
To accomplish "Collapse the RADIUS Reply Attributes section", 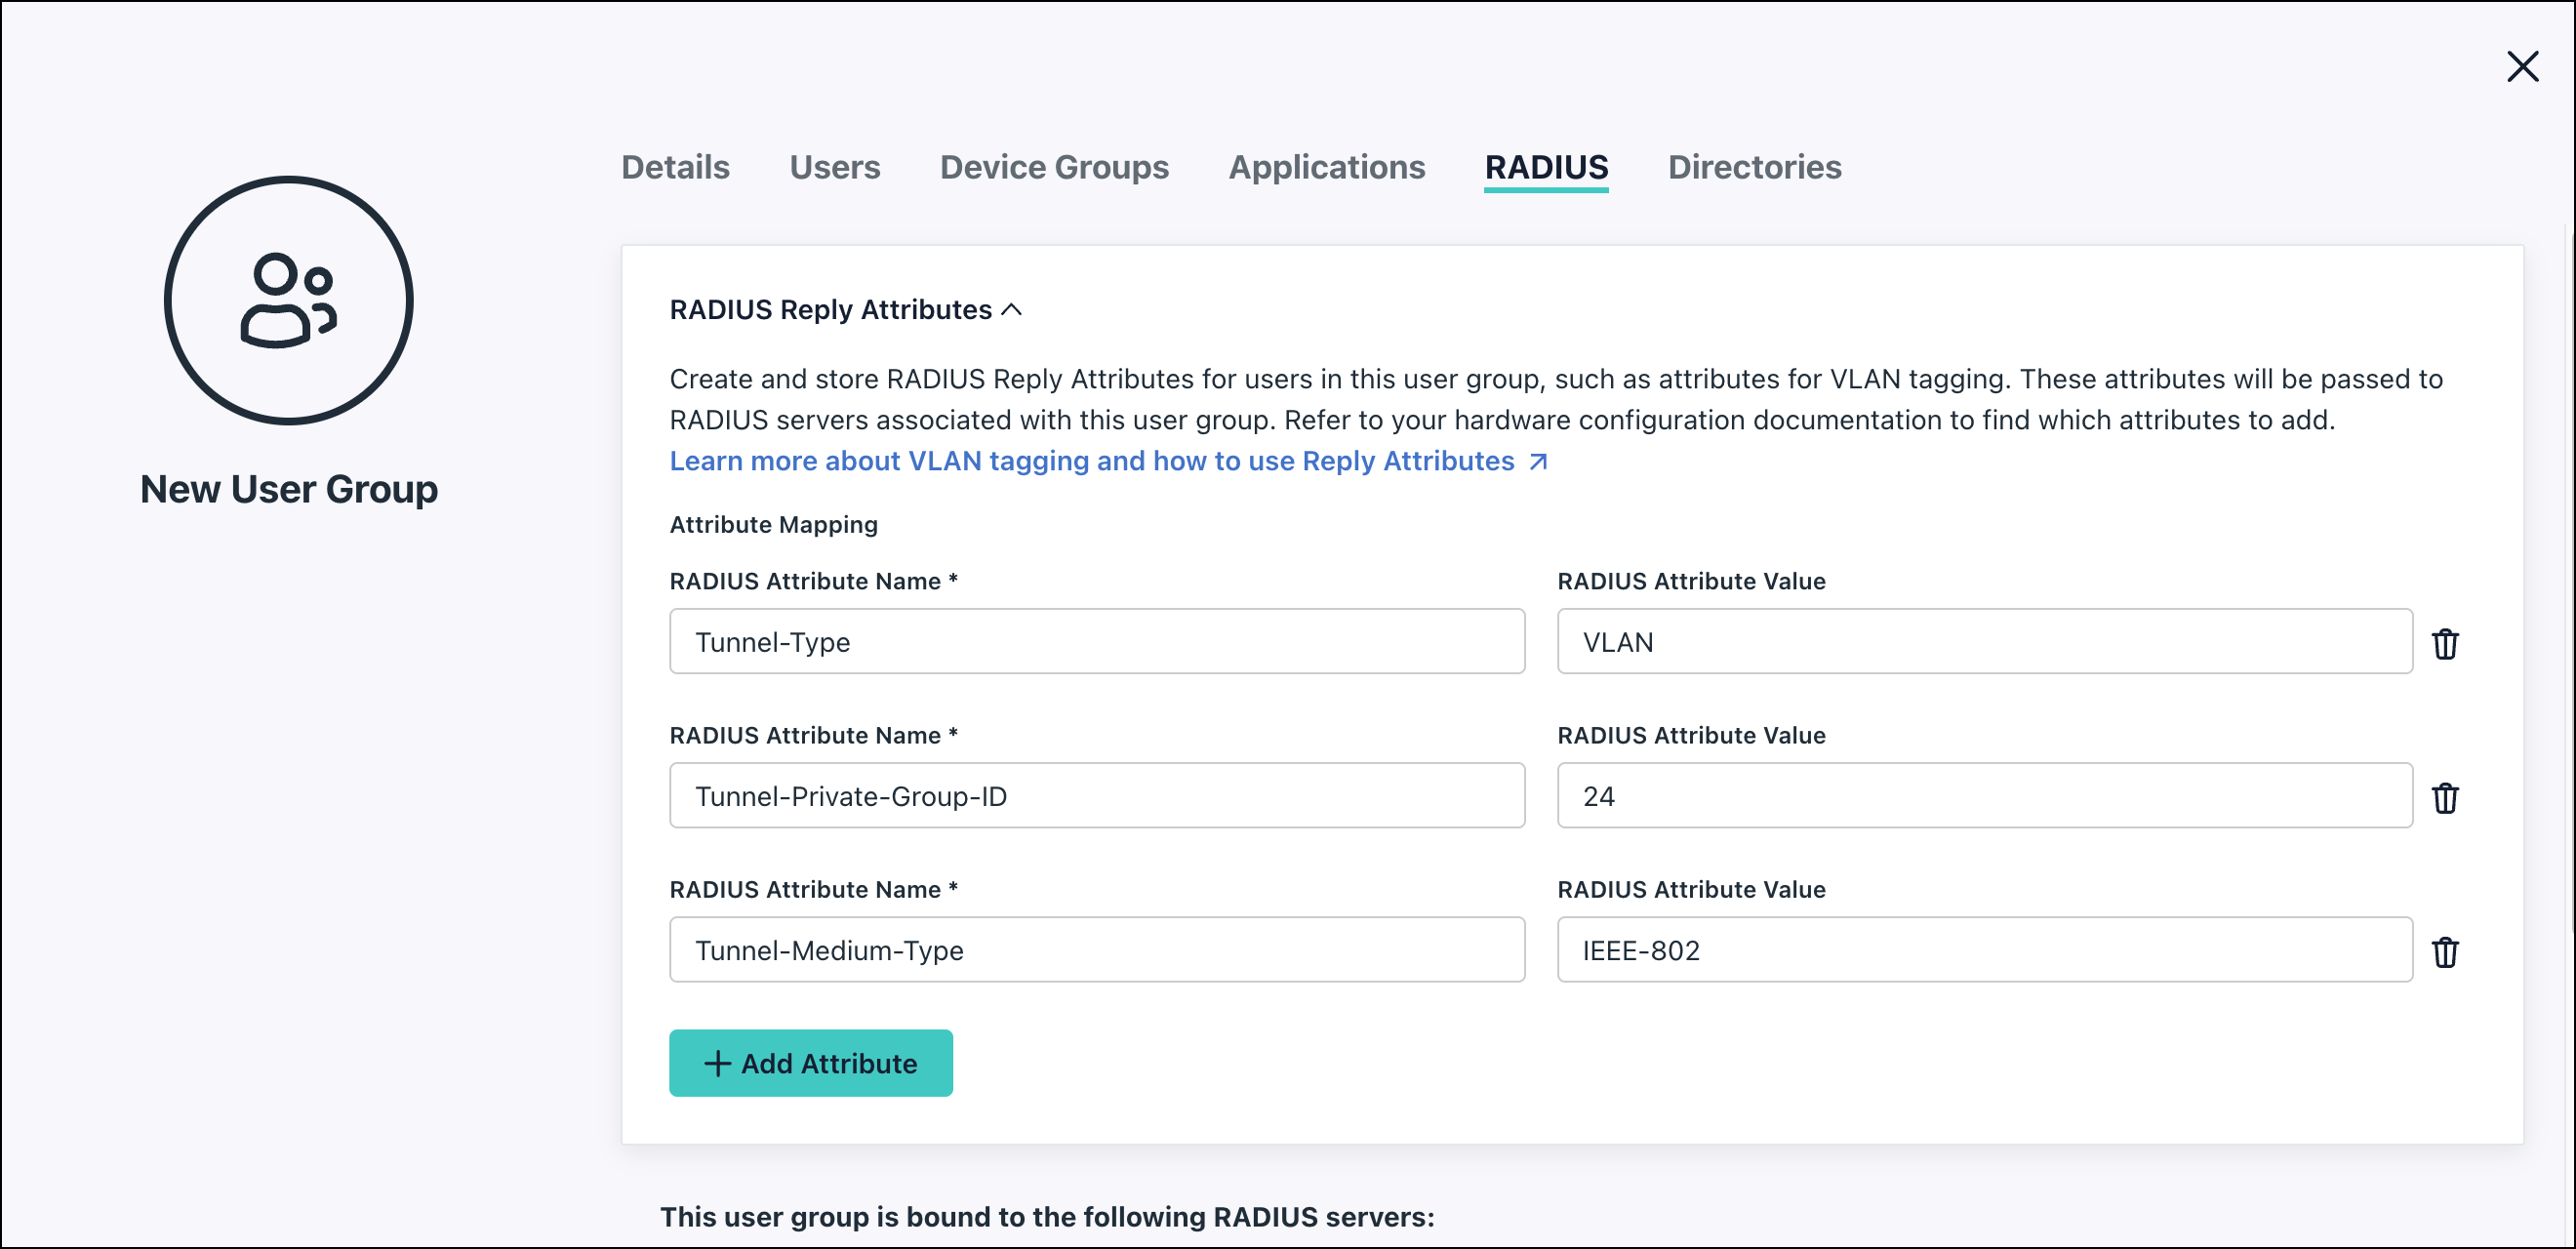I will tap(1011, 310).
